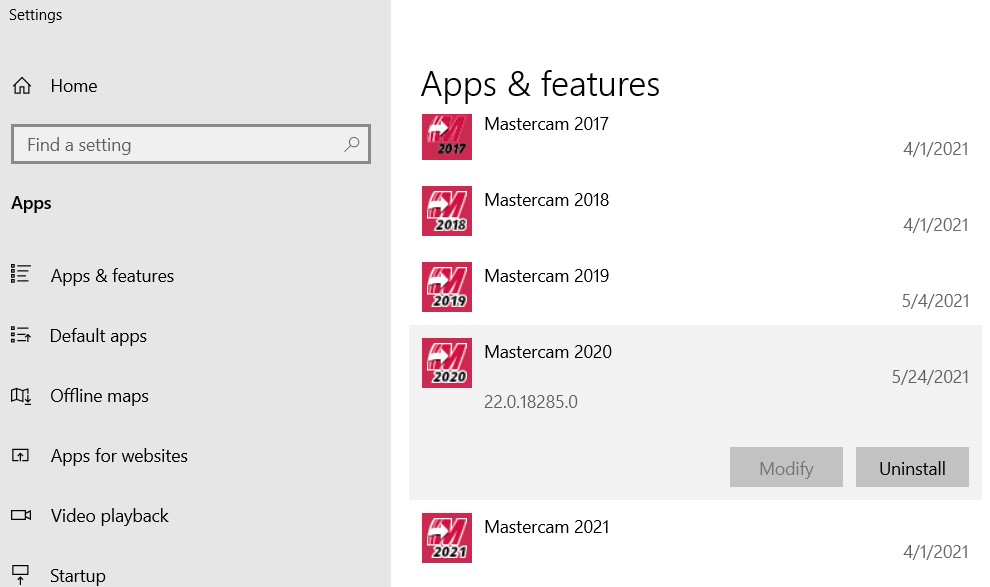Go to Settings Home
The image size is (990, 587).
74,86
